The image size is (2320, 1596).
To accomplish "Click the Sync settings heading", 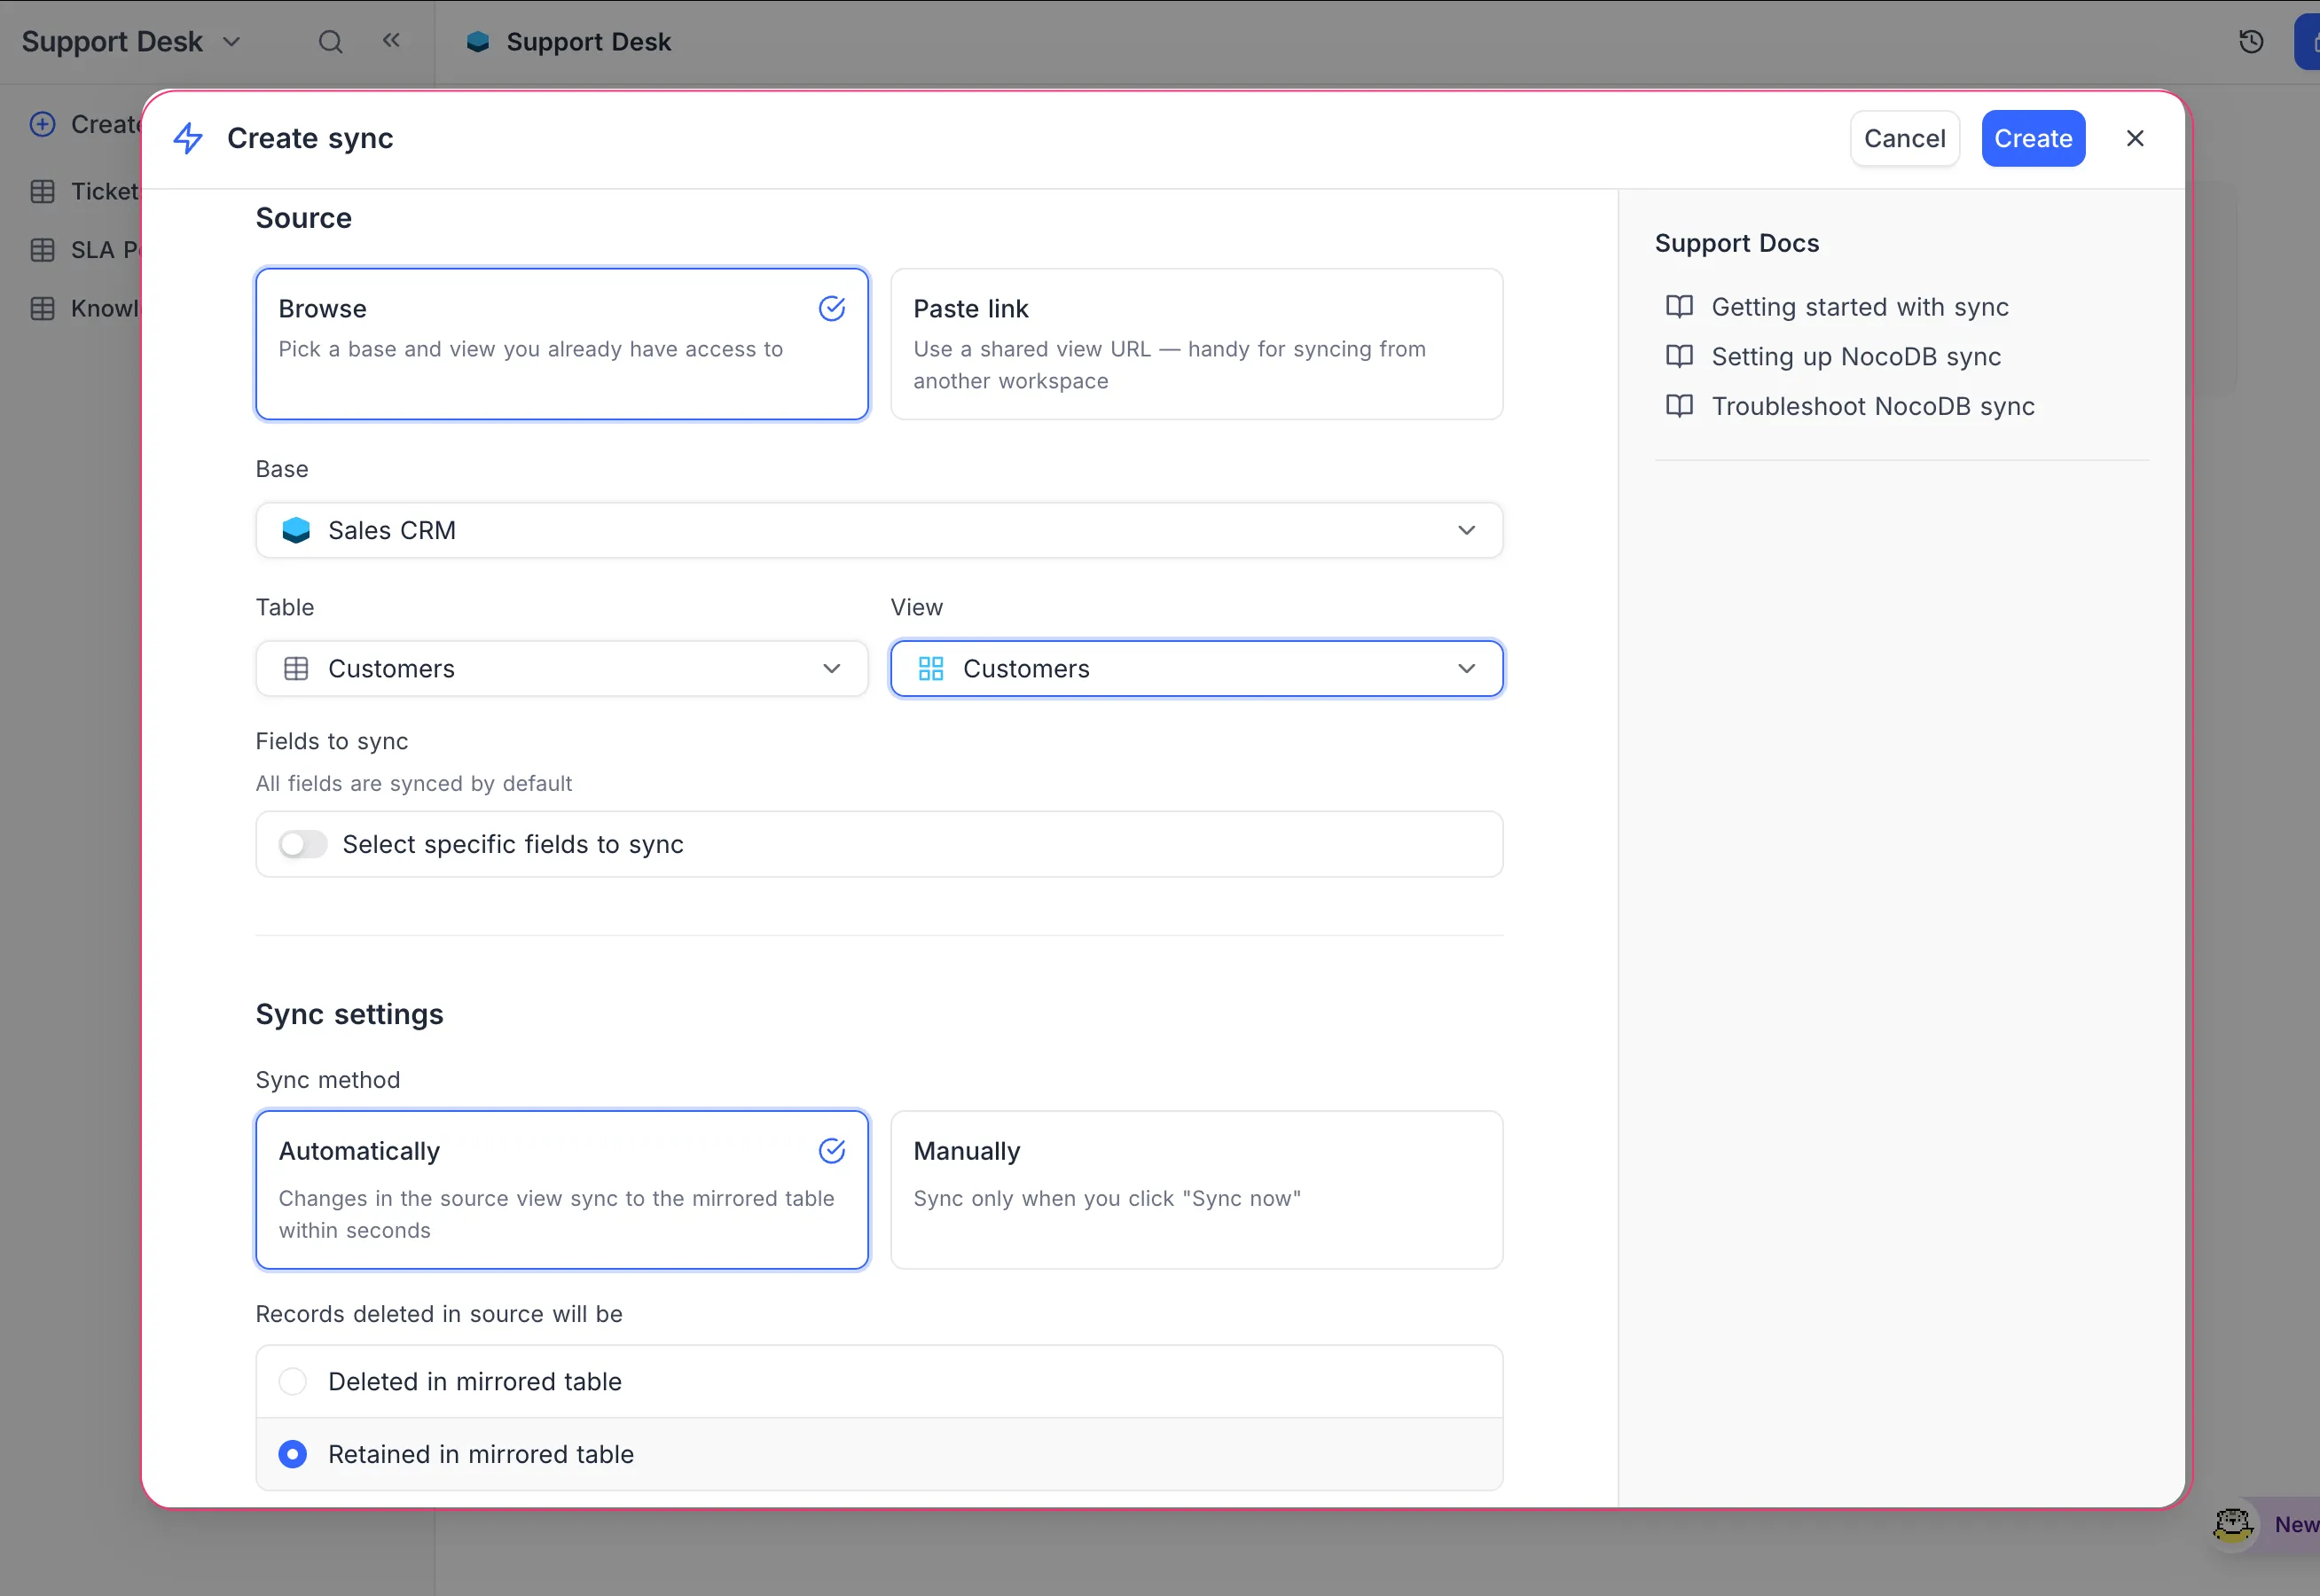I will (349, 1014).
